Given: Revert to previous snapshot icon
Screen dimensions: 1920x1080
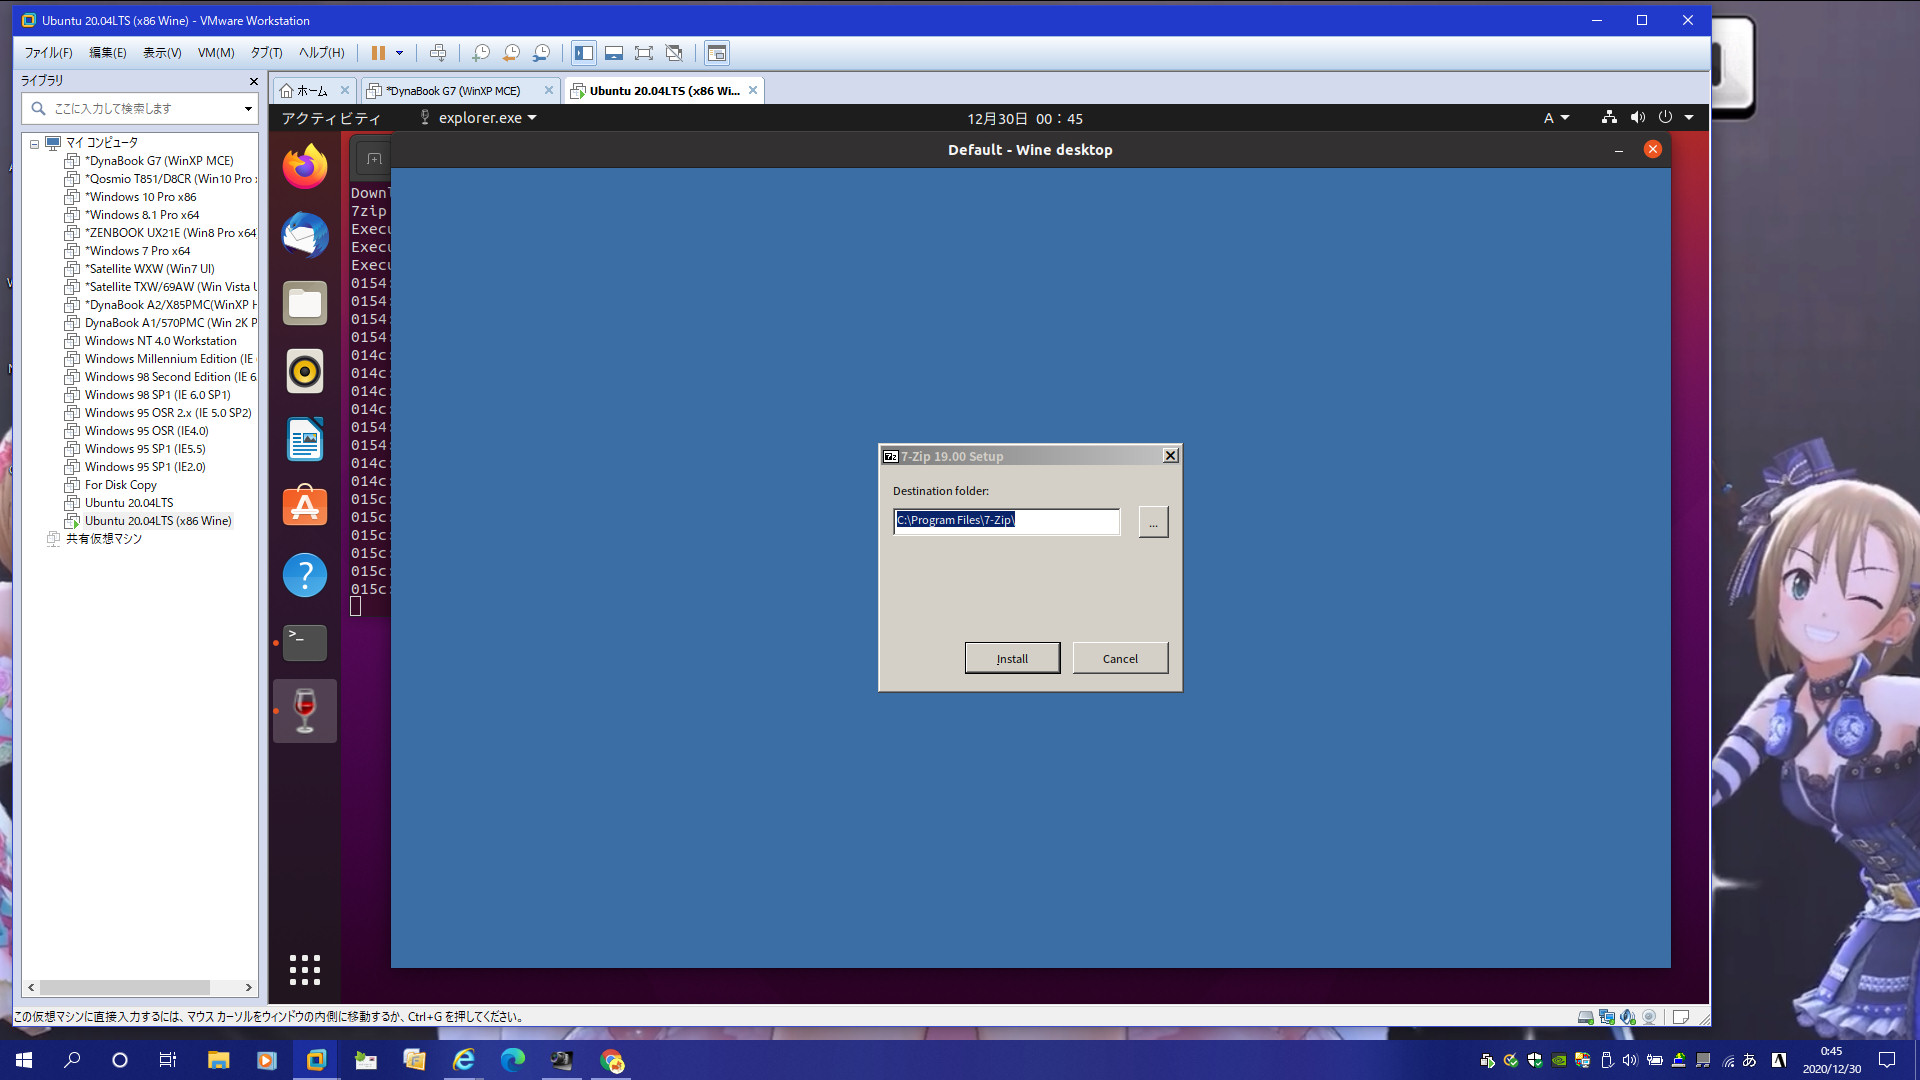Looking at the screenshot, I should (511, 53).
